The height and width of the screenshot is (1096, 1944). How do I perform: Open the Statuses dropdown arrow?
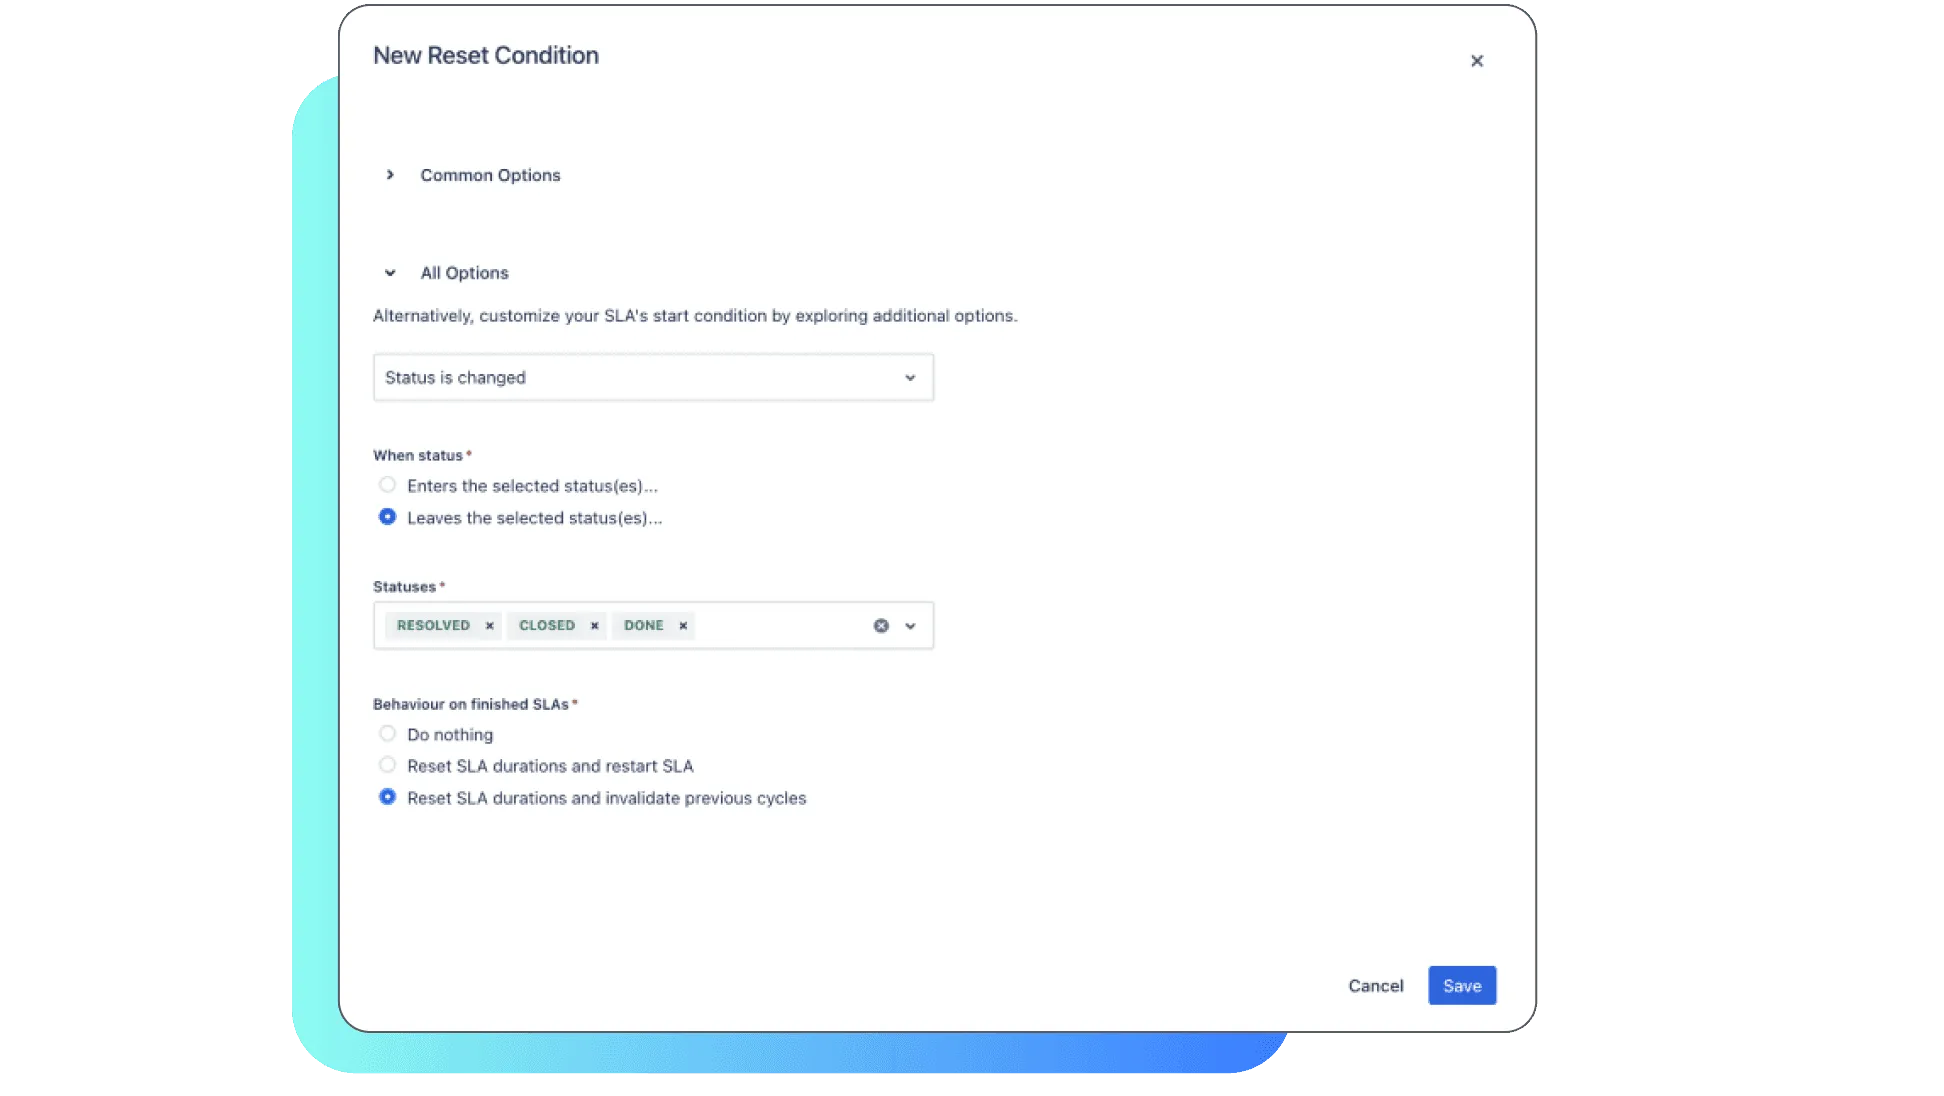pyautogui.click(x=910, y=626)
